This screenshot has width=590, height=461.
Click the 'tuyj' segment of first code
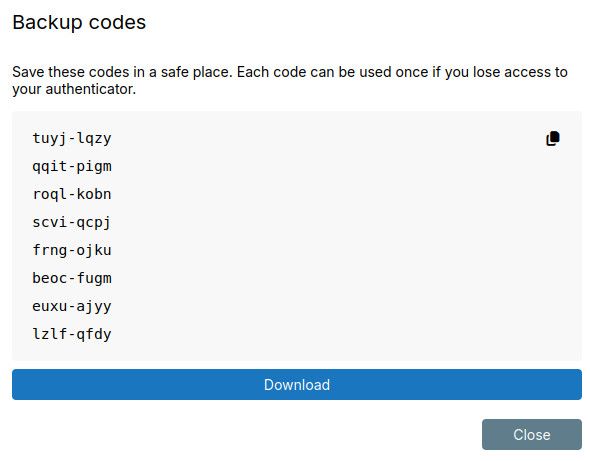tap(50, 138)
